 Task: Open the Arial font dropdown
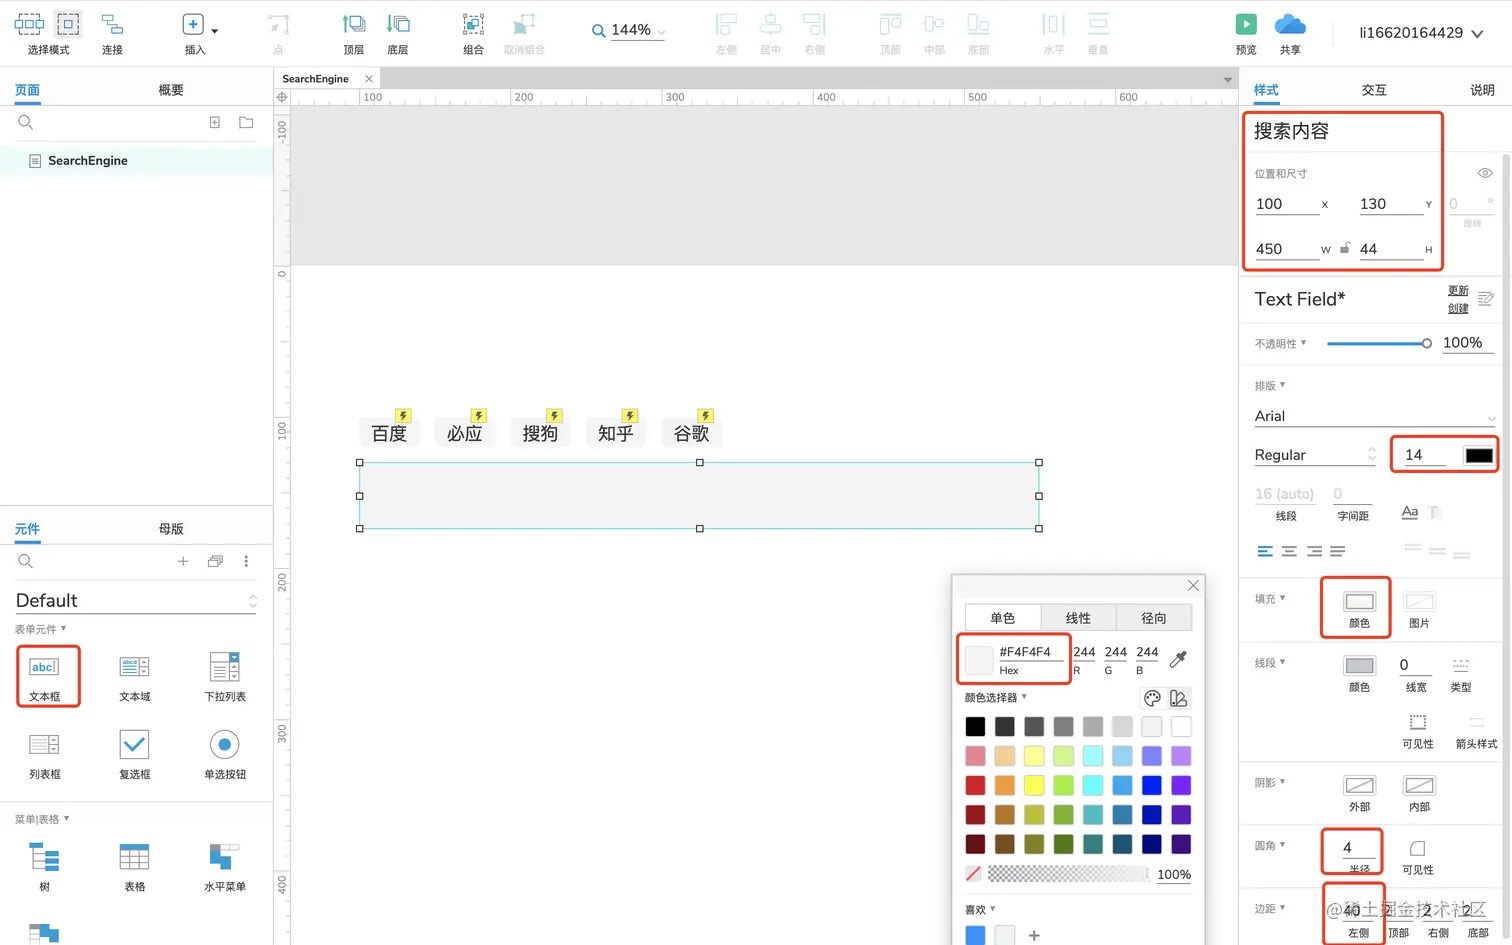1375,416
